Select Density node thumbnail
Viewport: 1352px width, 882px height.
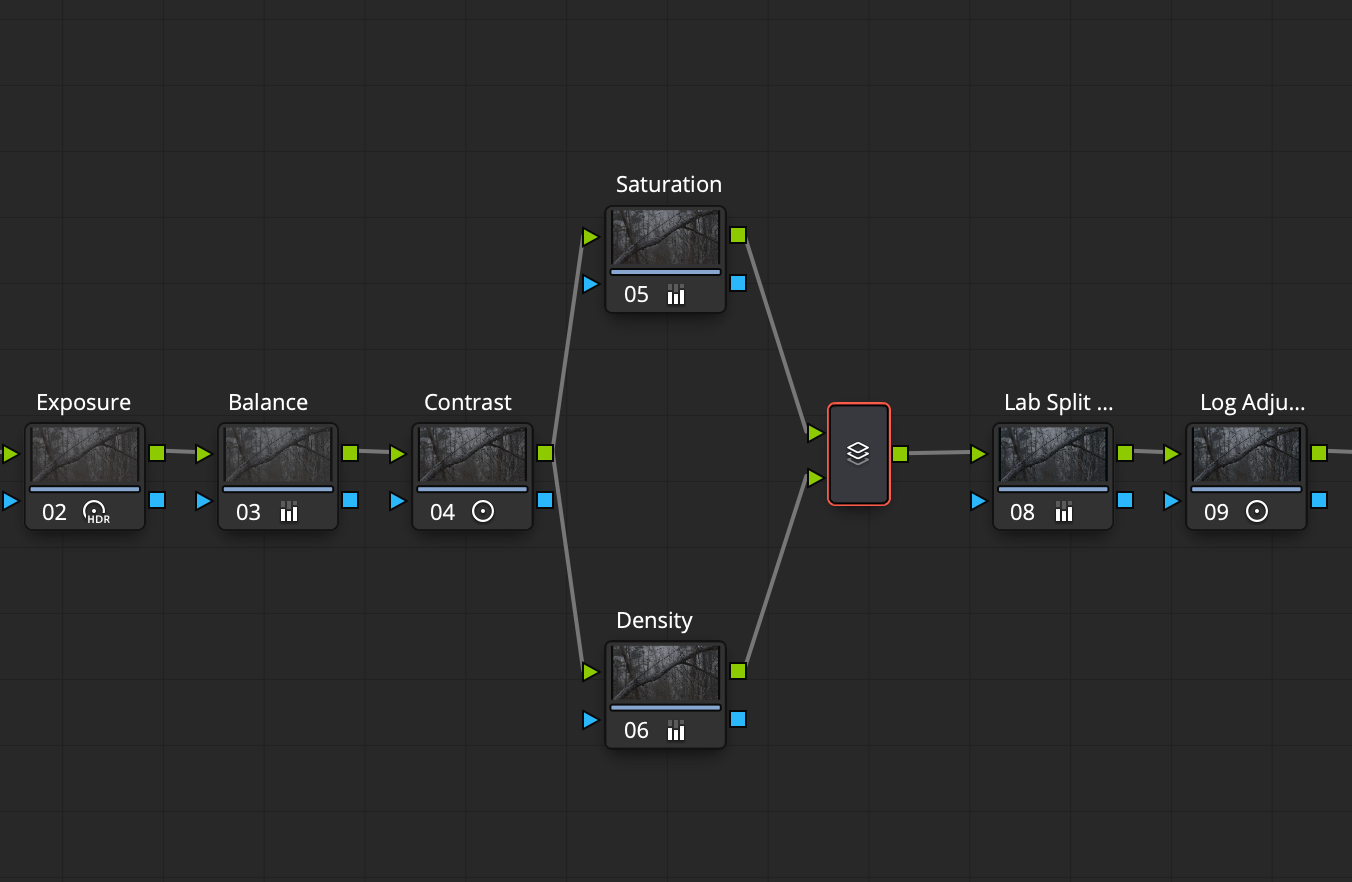665,673
